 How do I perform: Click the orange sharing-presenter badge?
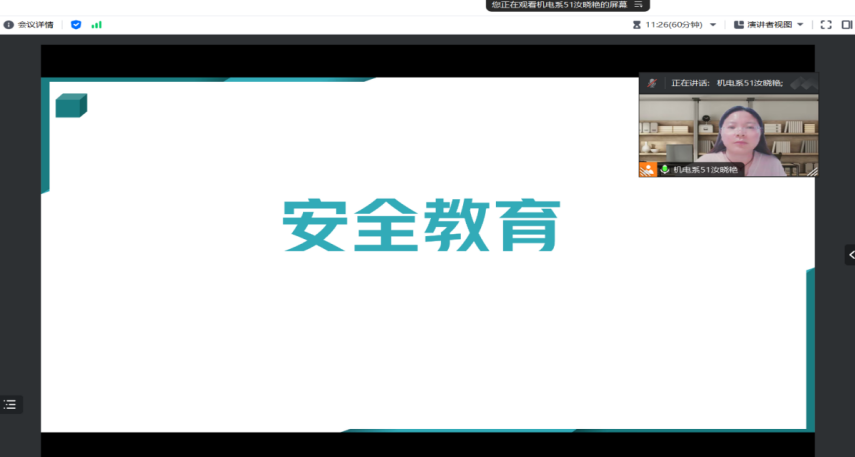point(647,169)
